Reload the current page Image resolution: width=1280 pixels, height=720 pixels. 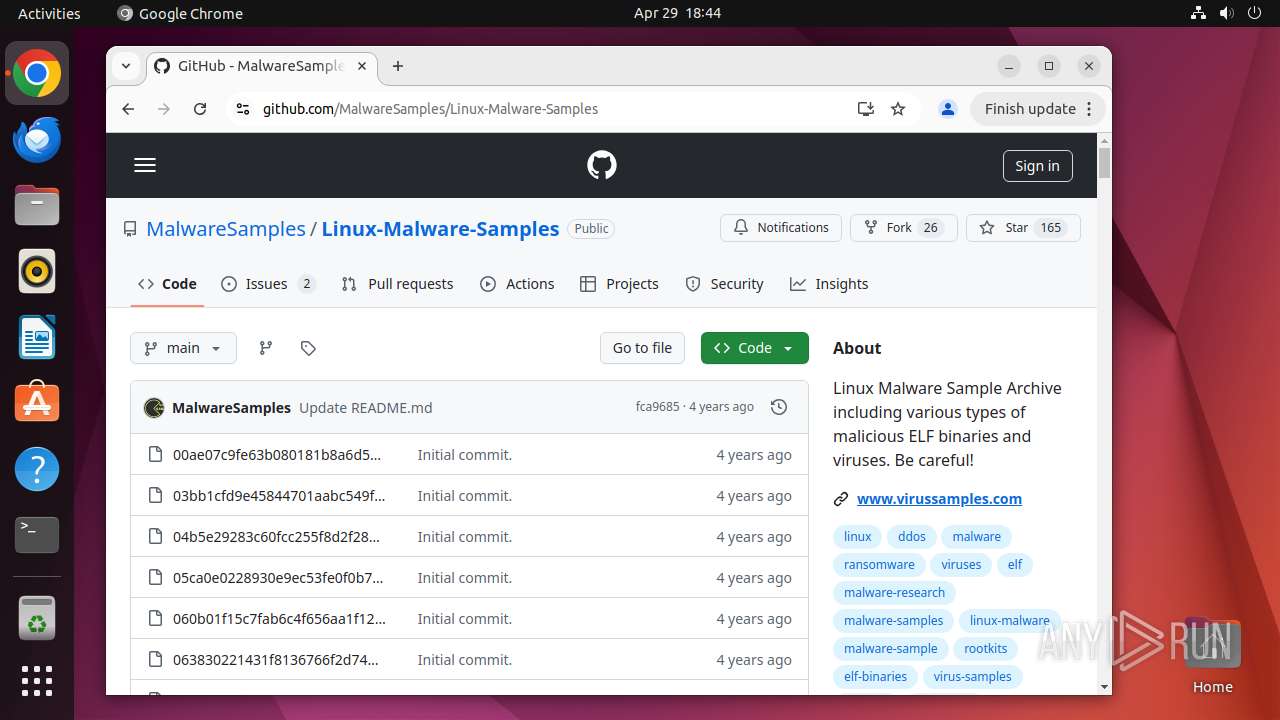click(200, 109)
